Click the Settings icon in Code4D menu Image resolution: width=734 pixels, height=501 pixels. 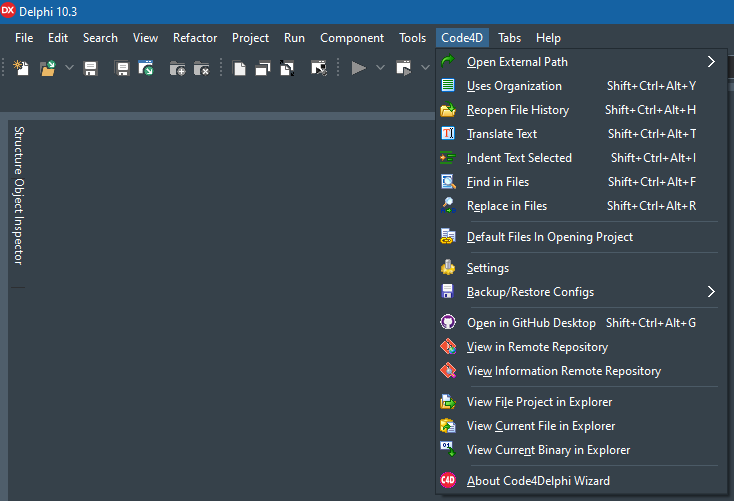(x=448, y=267)
